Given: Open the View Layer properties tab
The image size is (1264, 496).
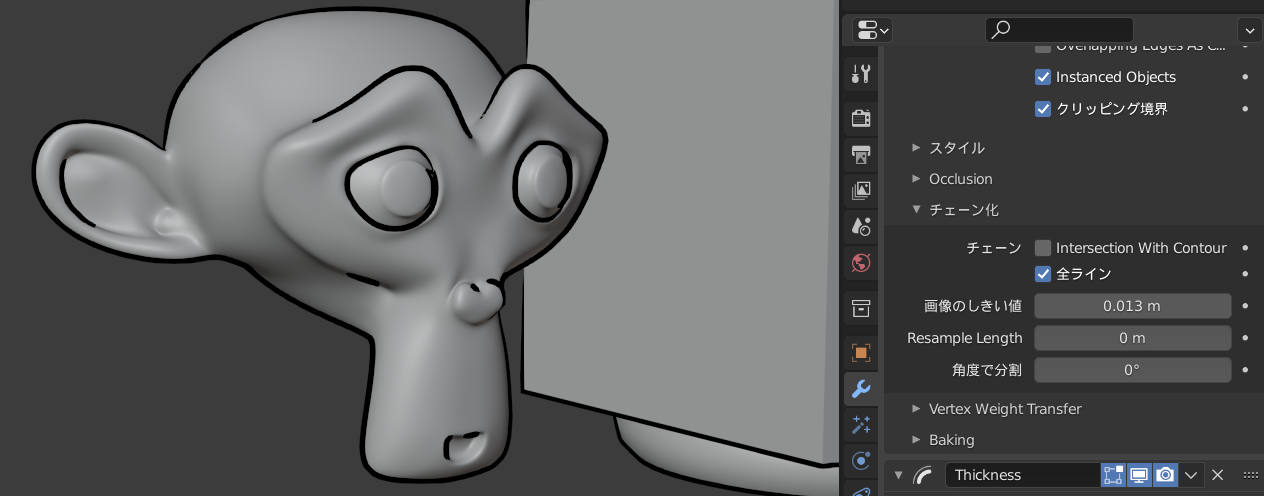Looking at the screenshot, I should coord(861,190).
